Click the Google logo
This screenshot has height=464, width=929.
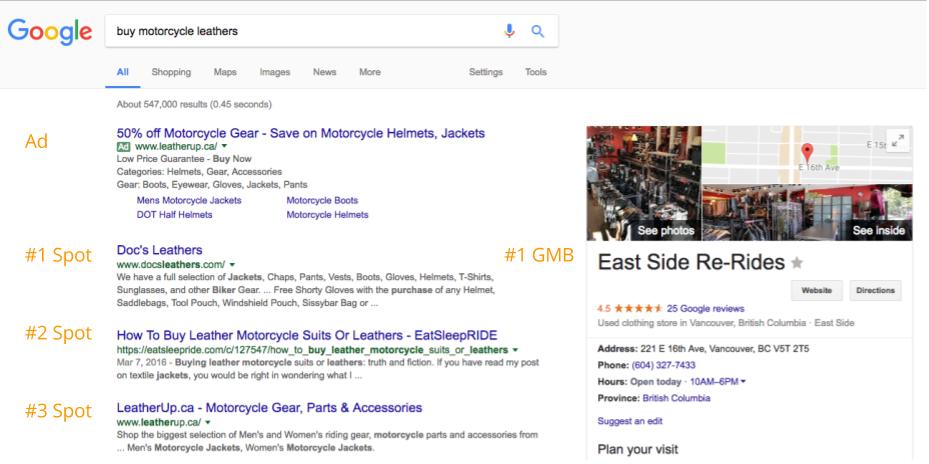tap(50, 31)
